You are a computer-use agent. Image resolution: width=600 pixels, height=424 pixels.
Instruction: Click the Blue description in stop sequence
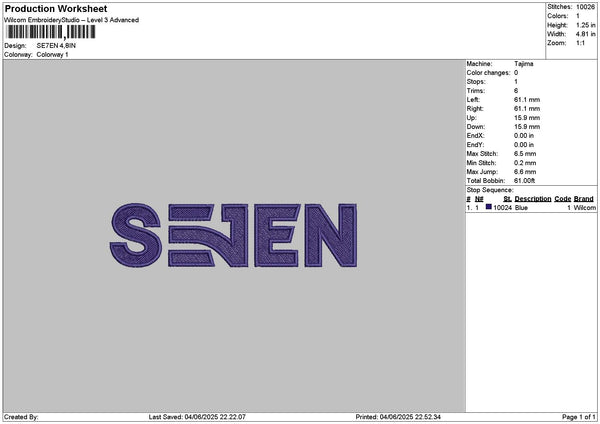click(x=521, y=208)
